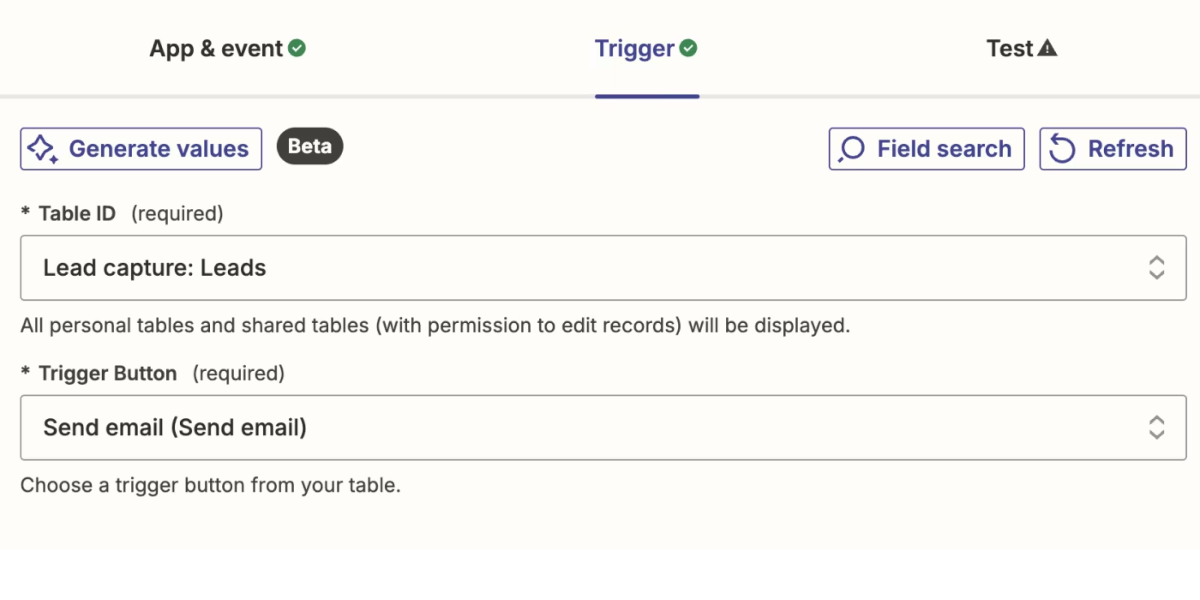The image size is (1200, 600).
Task: Open the Lead capture: Leads selector
Action: pos(603,268)
